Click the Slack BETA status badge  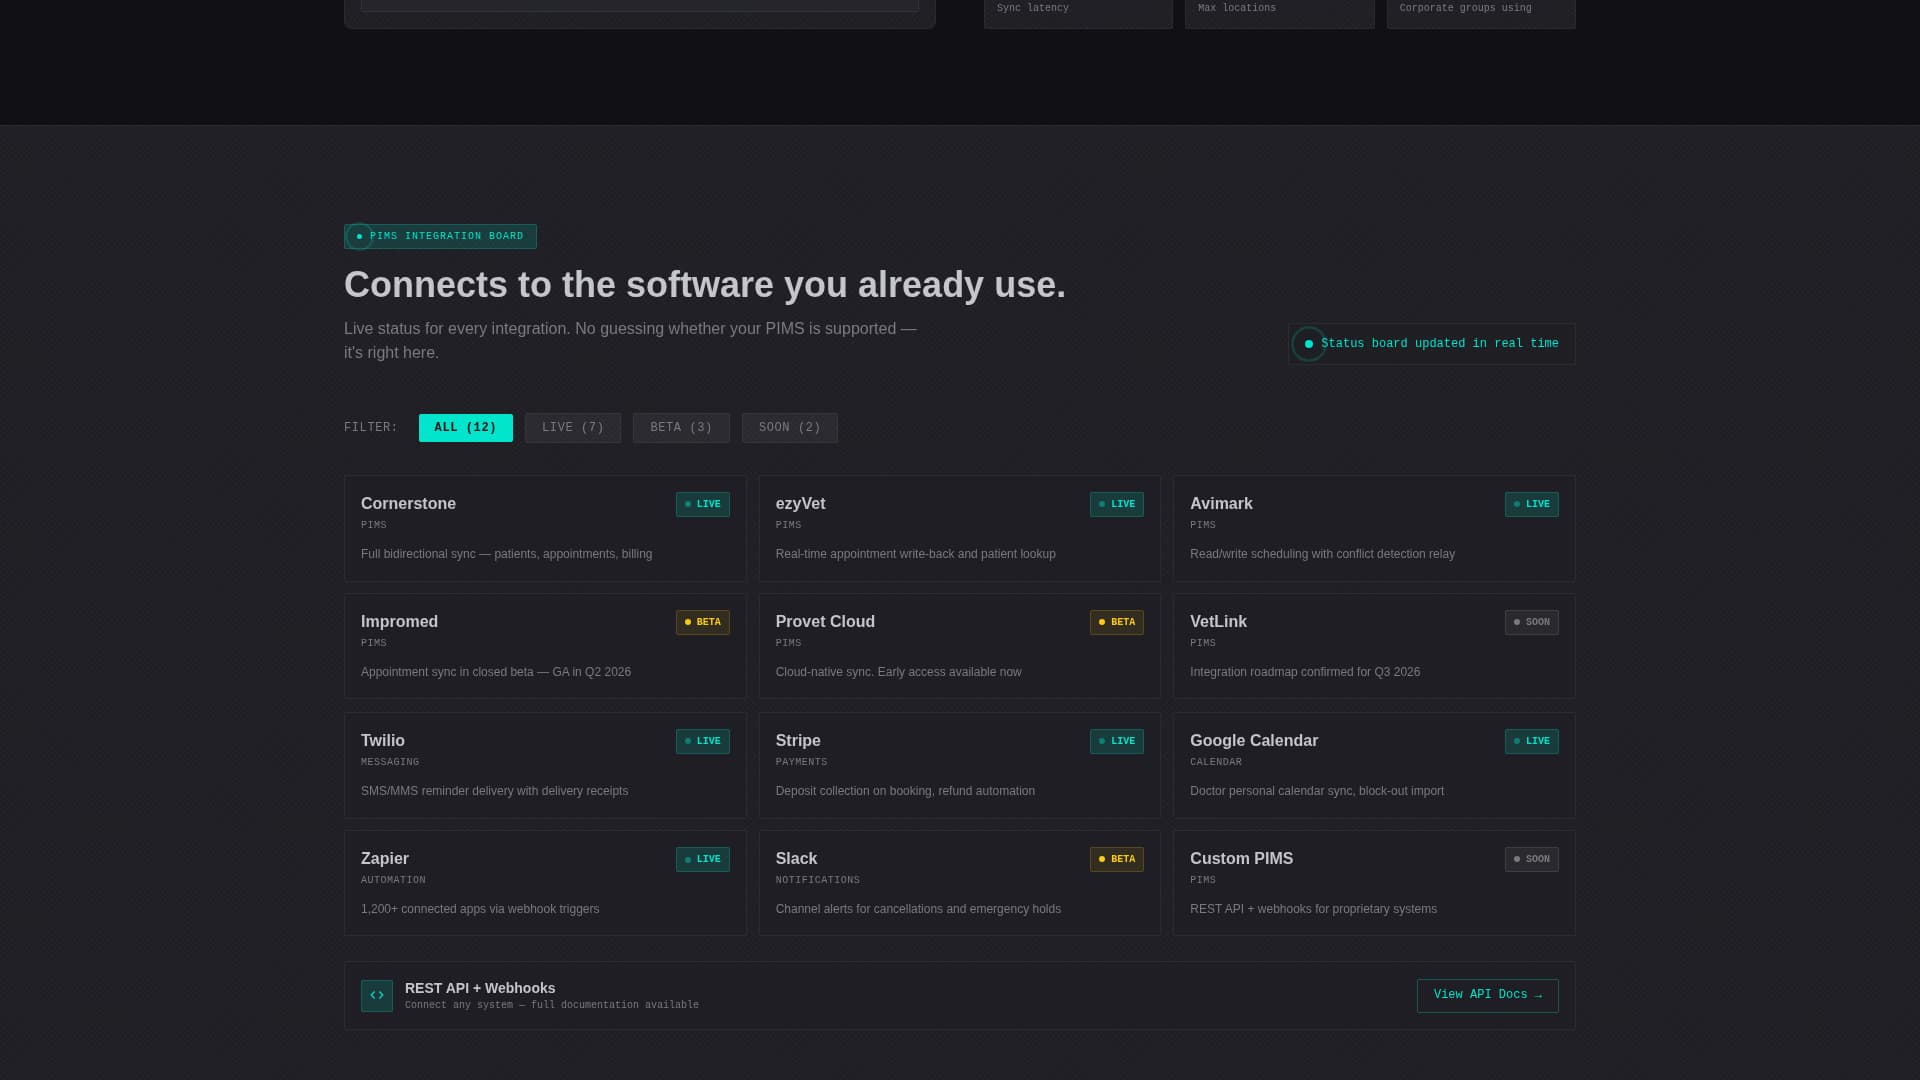[1116, 859]
